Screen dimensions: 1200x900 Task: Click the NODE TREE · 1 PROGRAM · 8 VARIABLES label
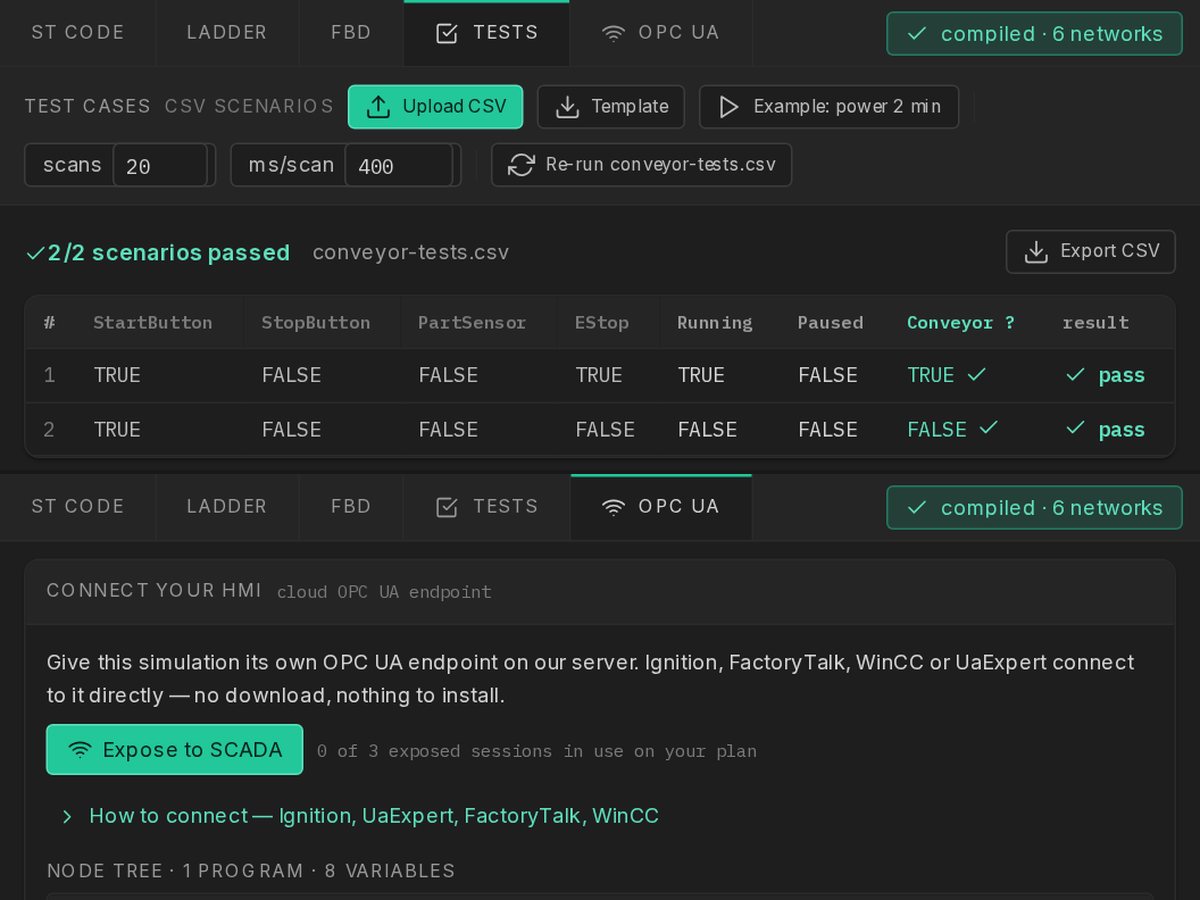251,871
